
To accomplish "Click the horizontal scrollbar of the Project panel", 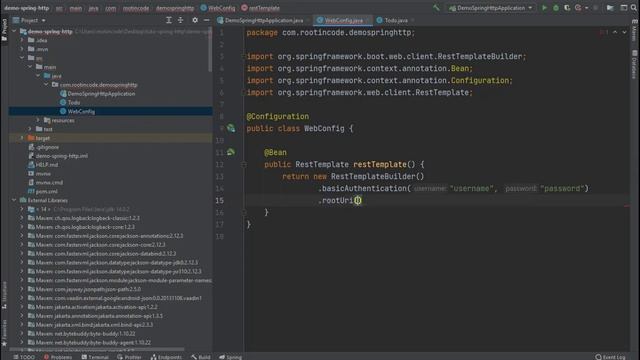I will coord(97,350).
